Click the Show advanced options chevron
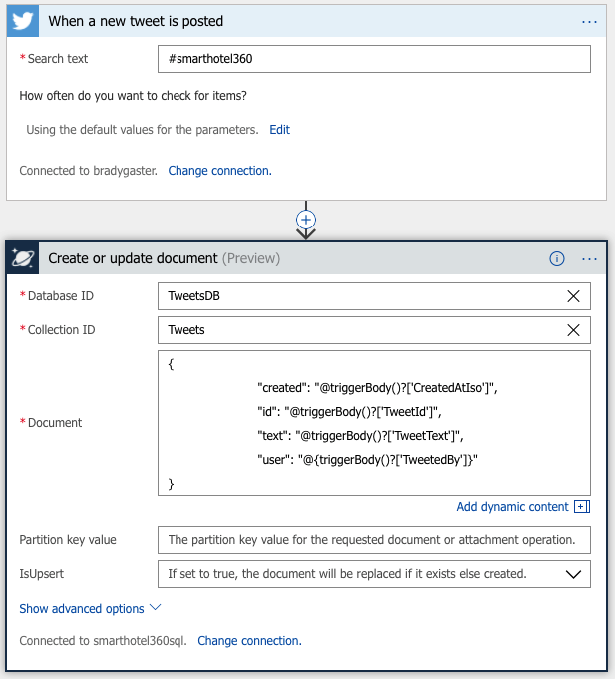 (x=155, y=608)
